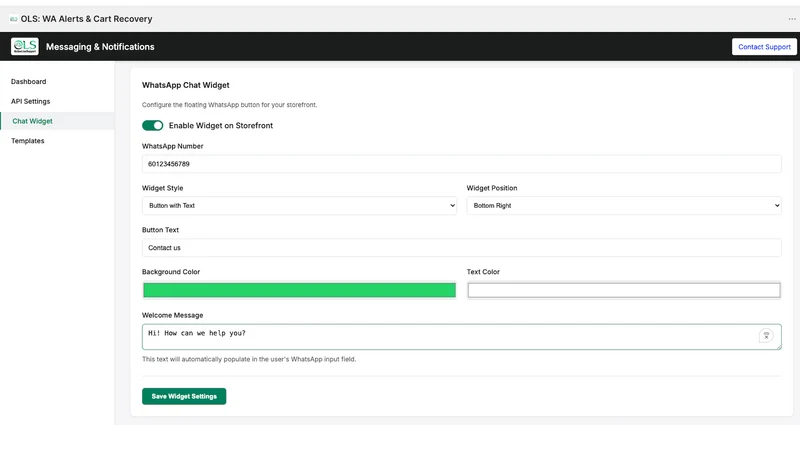Click the clear icon in Welcome Message box
Image resolution: width=800 pixels, height=450 pixels.
click(x=766, y=336)
